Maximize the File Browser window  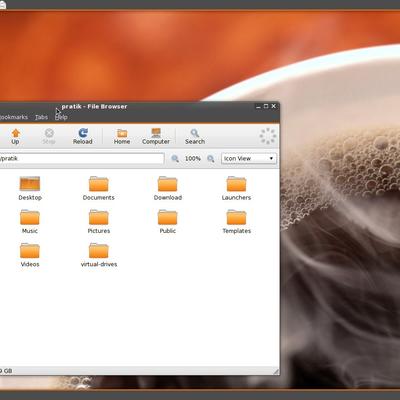coord(266,106)
